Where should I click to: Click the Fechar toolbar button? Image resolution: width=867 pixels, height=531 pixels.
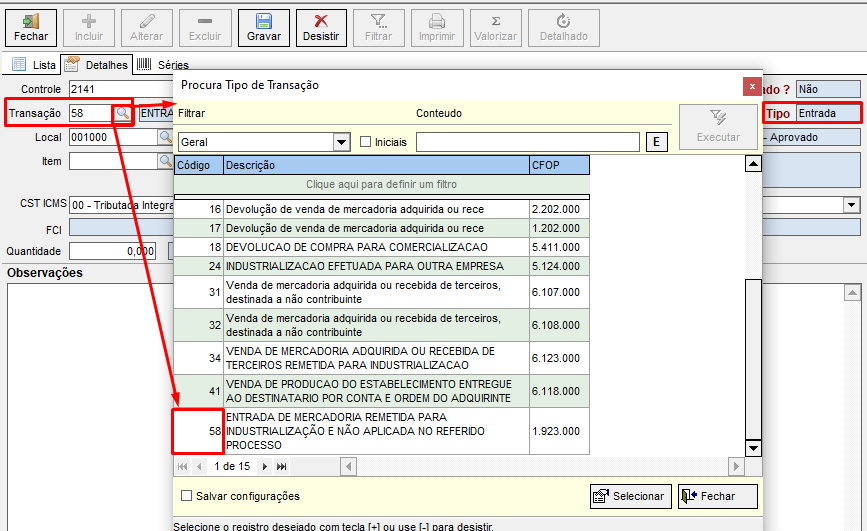[30, 27]
